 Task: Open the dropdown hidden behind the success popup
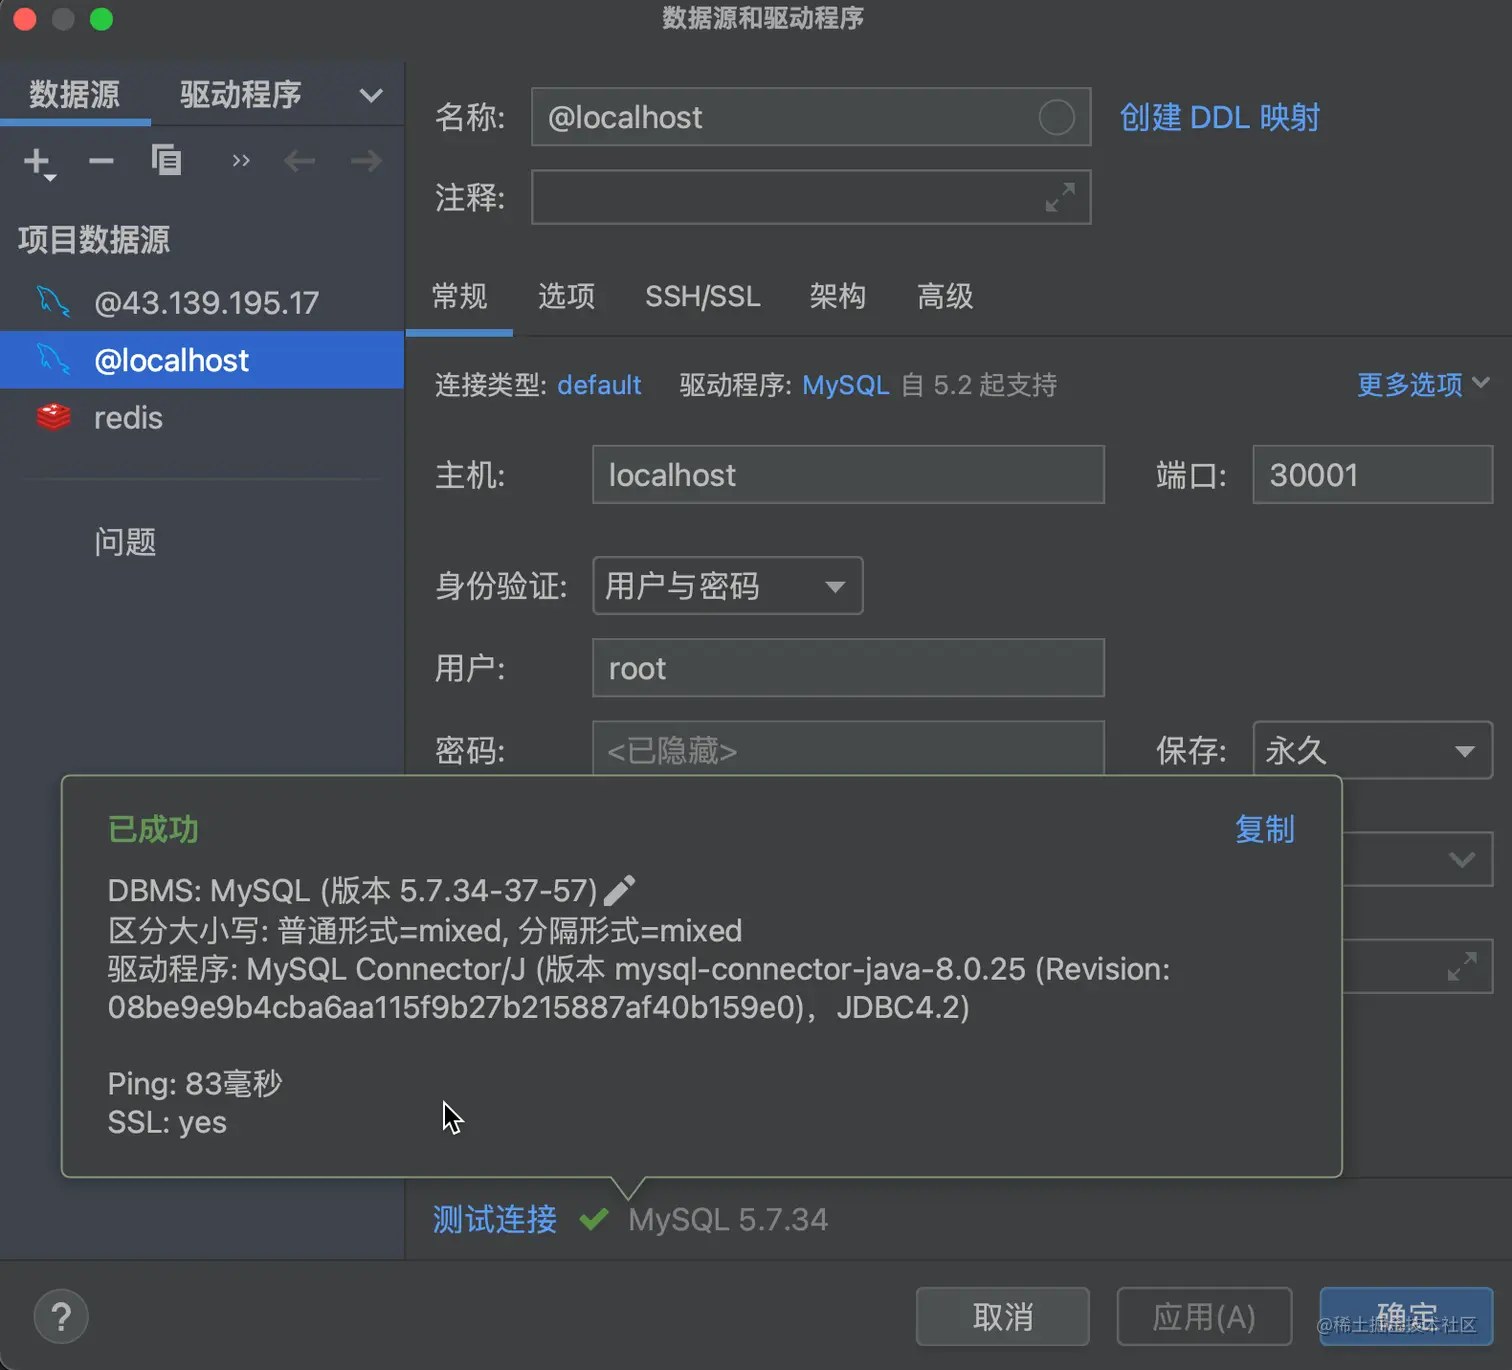coord(1461,860)
